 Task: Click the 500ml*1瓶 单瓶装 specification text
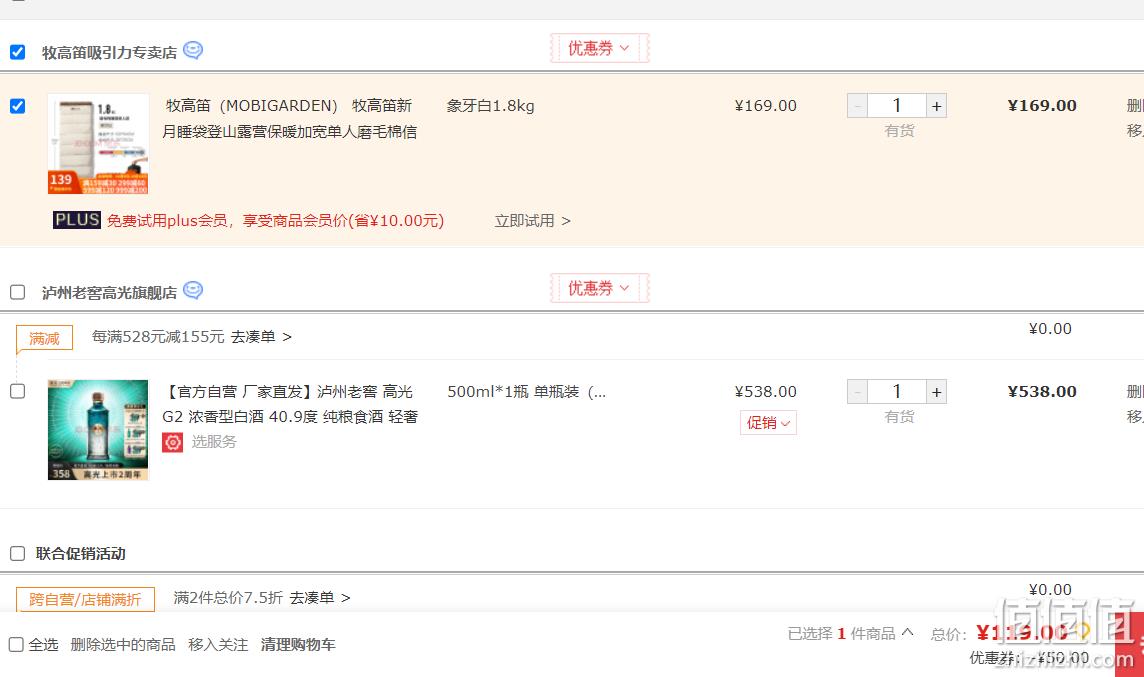(526, 392)
